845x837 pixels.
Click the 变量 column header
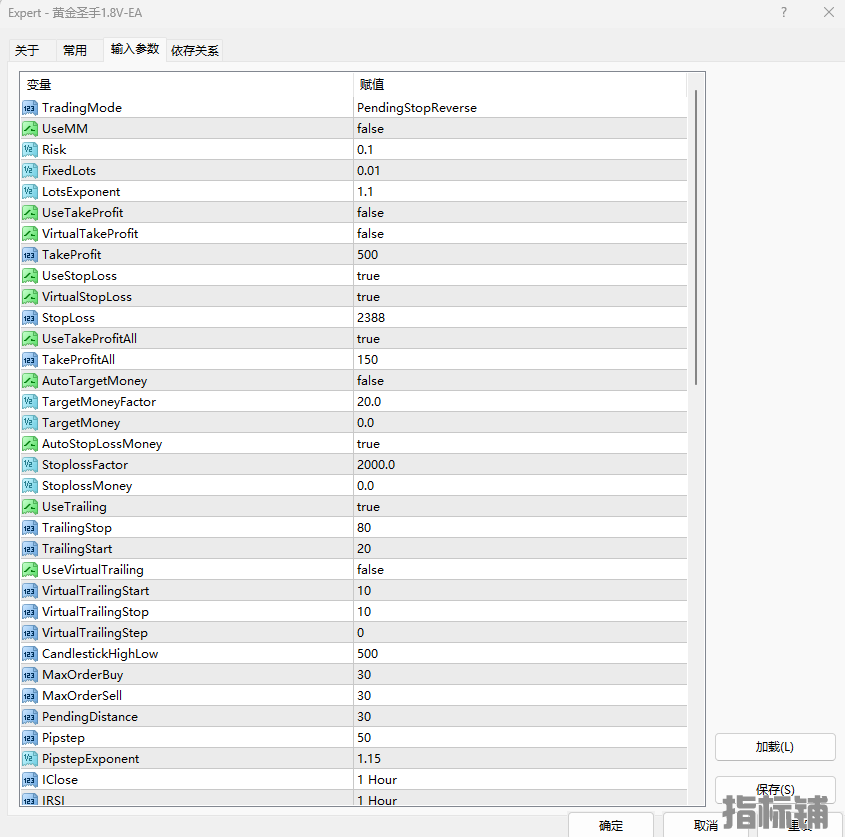(39, 85)
